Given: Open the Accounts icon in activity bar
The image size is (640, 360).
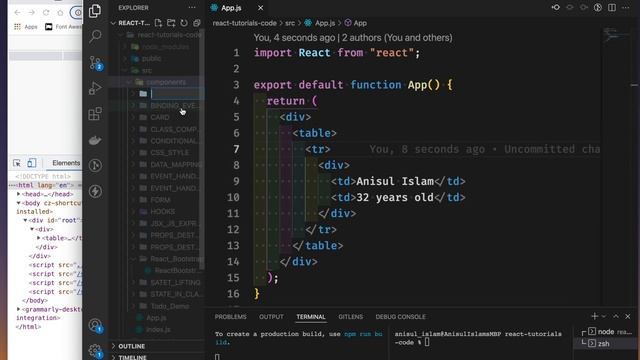Looking at the screenshot, I should [96, 325].
